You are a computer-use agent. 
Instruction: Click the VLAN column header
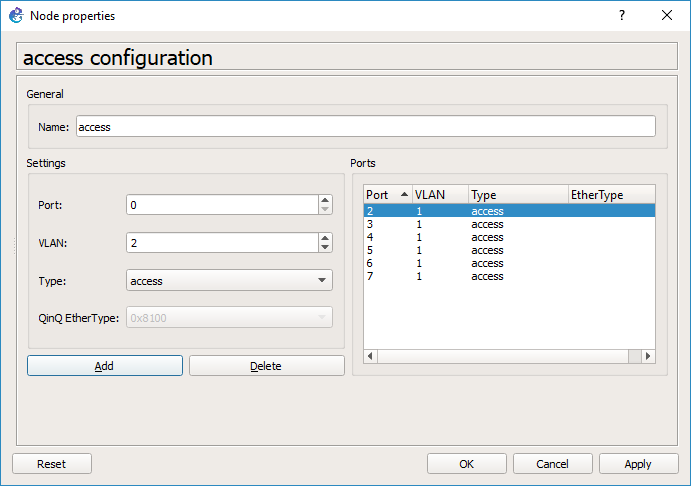coord(439,194)
